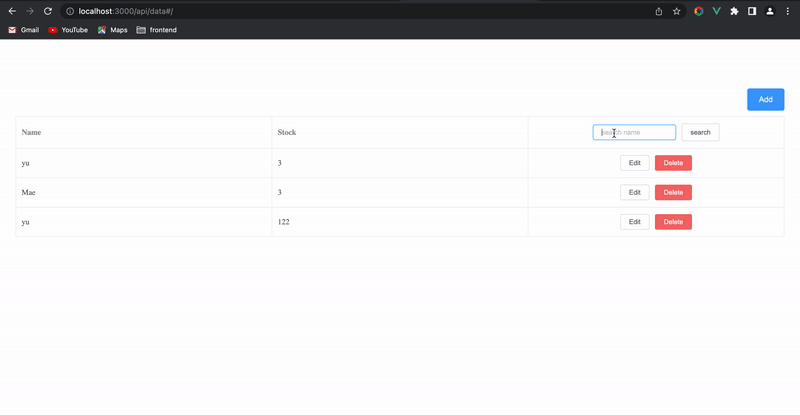Viewport: 800px width, 416px height.
Task: Click the share page icon
Action: point(659,11)
